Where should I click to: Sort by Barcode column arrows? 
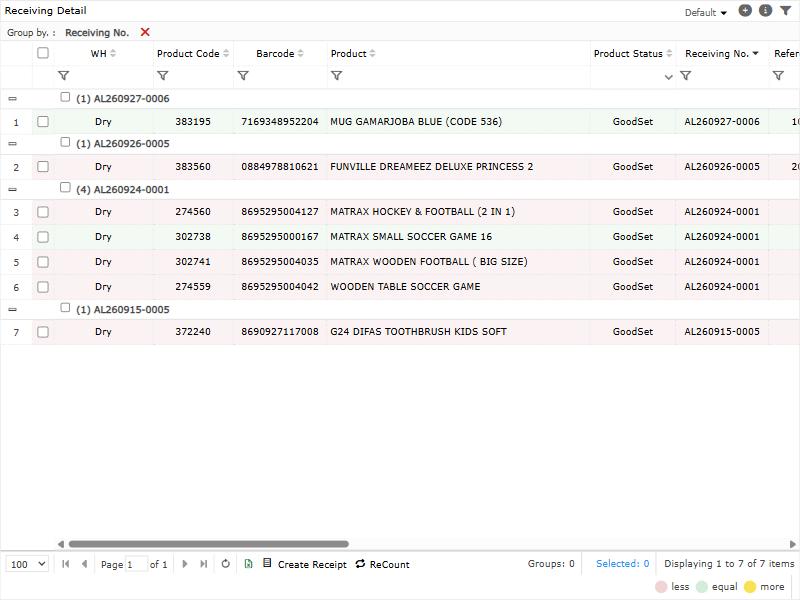(301, 53)
